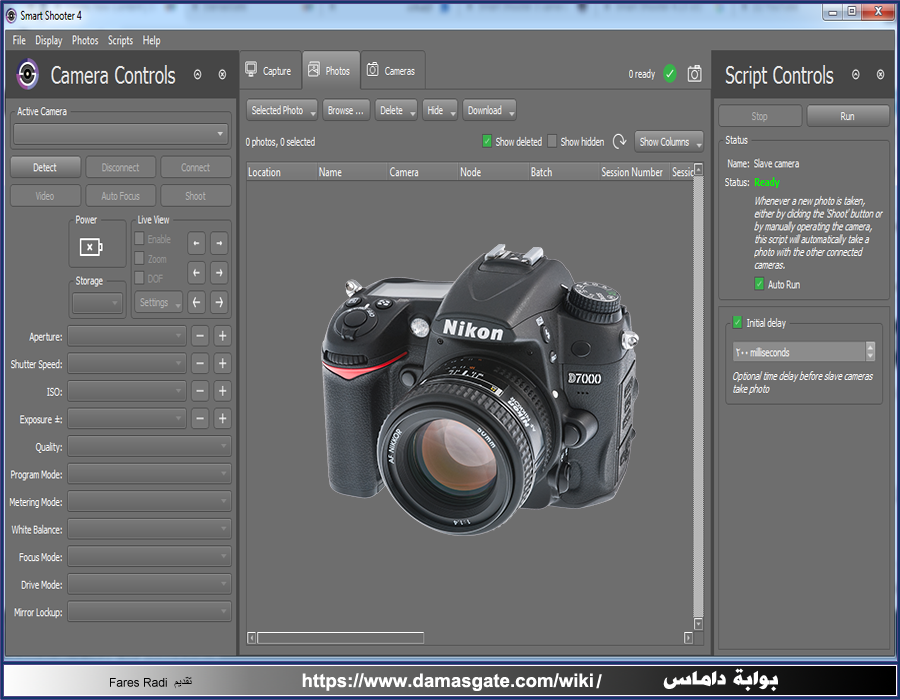Open the File menu

(19, 40)
